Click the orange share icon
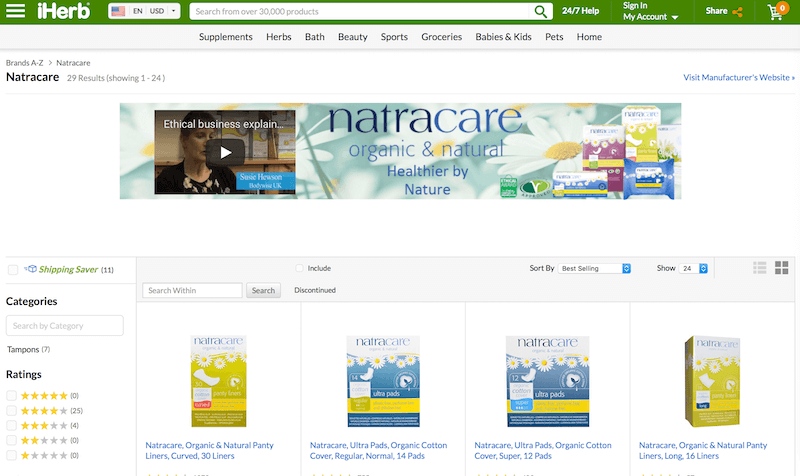800x476 pixels. click(737, 12)
